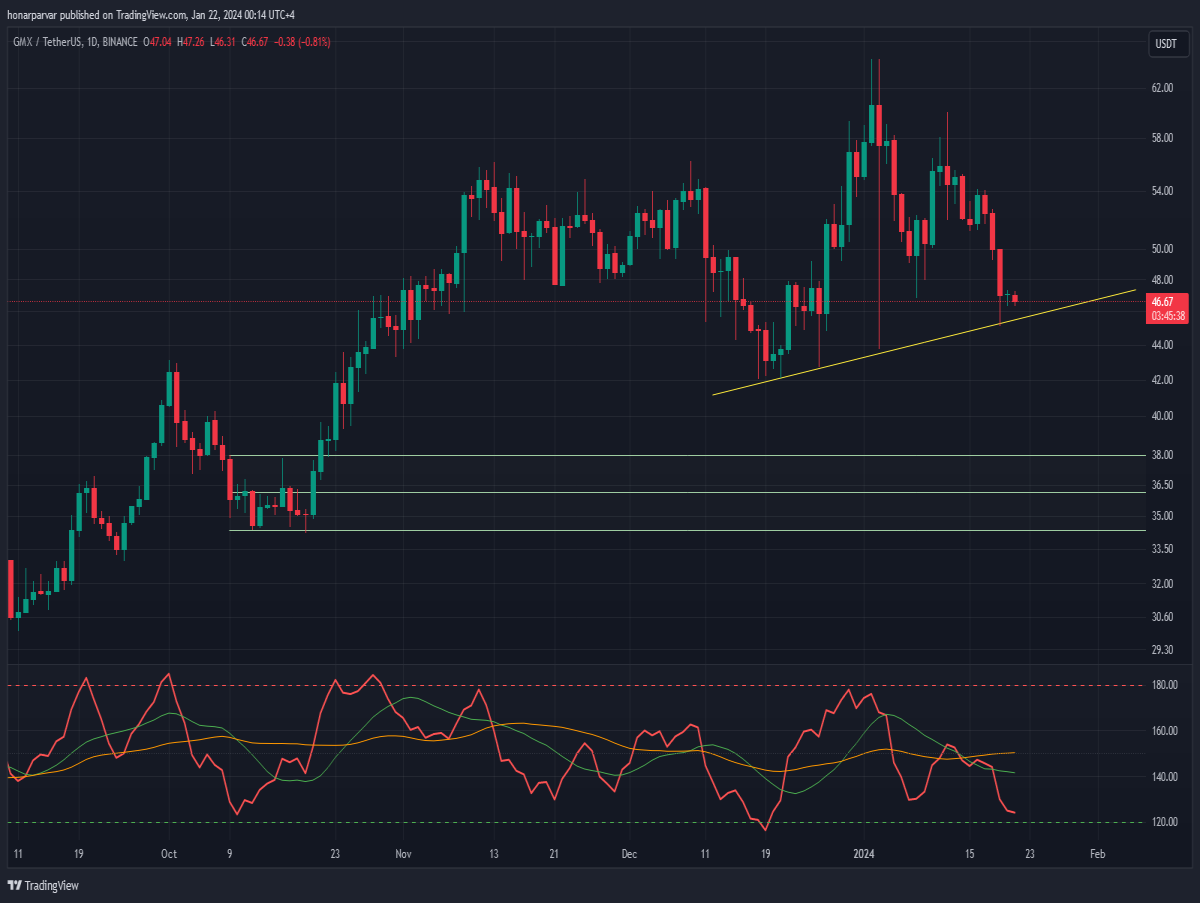The height and width of the screenshot is (903, 1200).
Task: Select the horizontal line near 36.00
Action: 687,492
